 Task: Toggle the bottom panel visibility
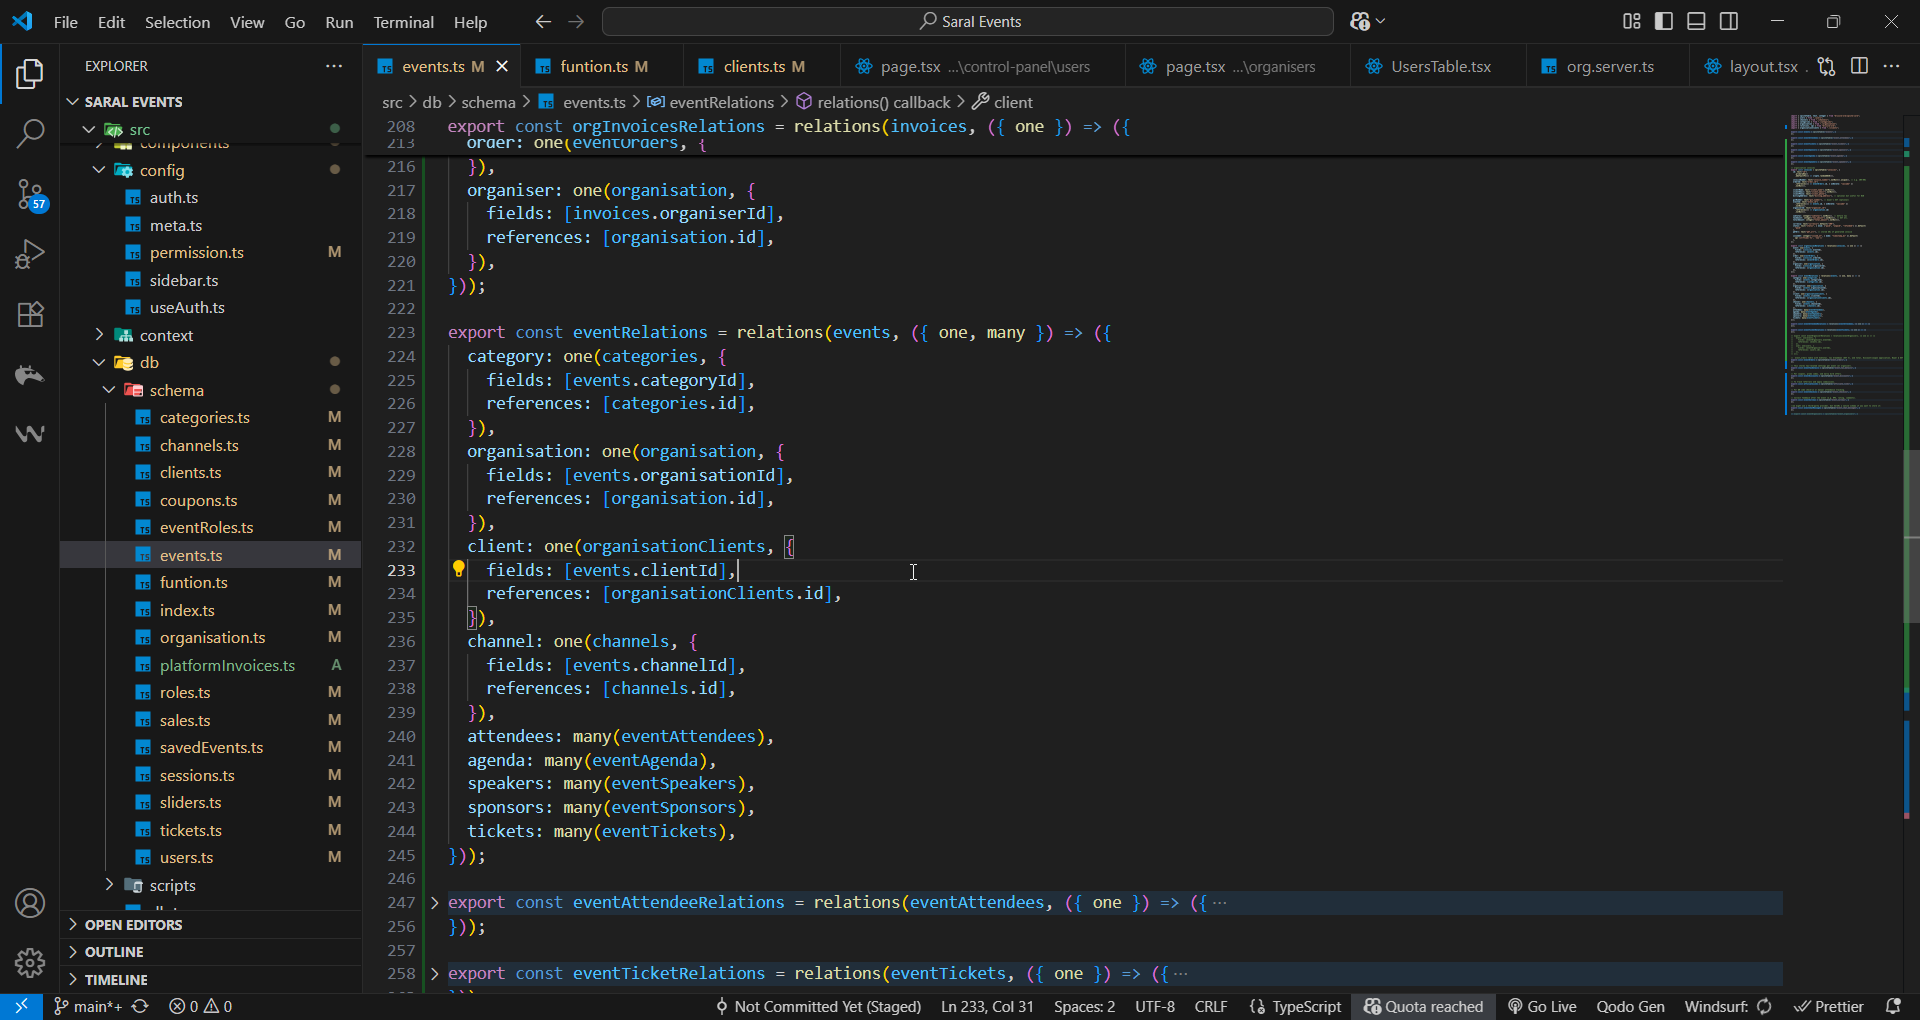(x=1696, y=21)
